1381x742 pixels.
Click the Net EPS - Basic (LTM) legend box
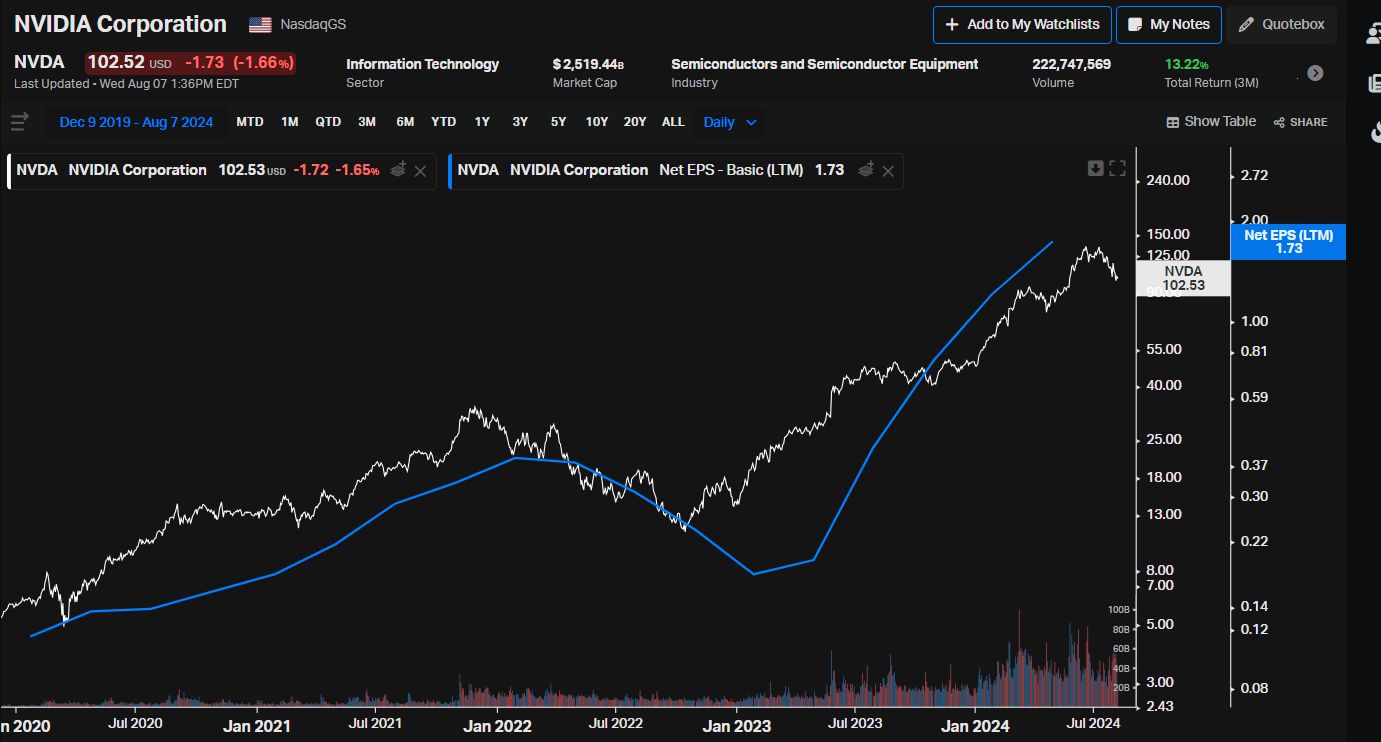pyautogui.click(x=676, y=171)
